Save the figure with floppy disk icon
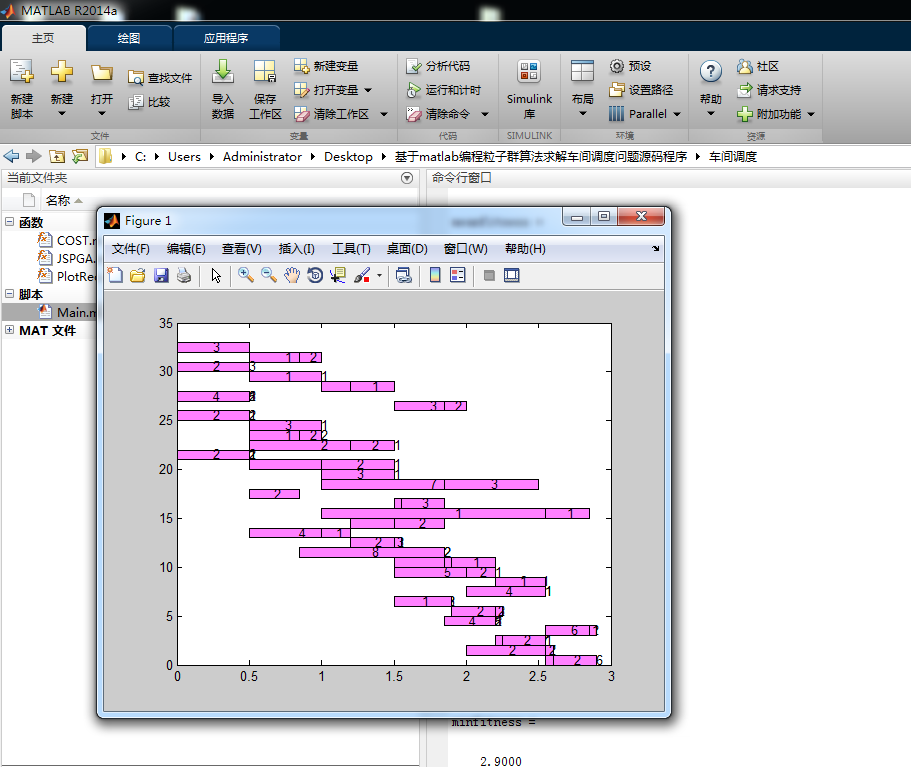The image size is (911, 767). tap(161, 275)
